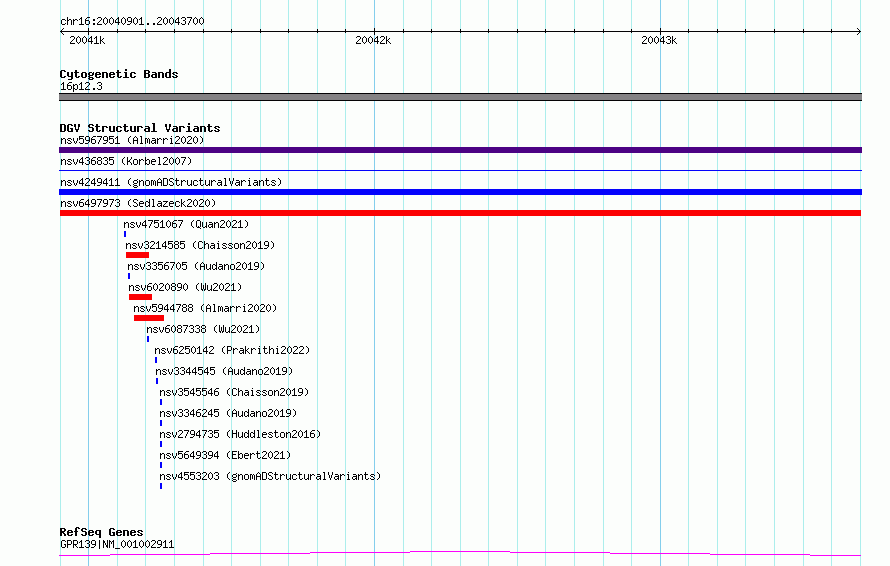This screenshot has width=890, height=566.
Task: Select the thick blue nsv4249411 bar
Action: point(460,192)
